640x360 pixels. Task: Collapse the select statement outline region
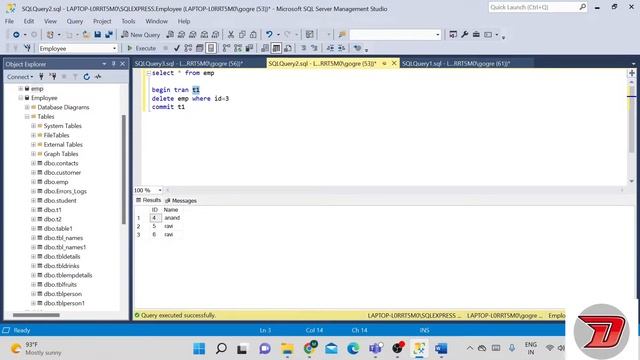pos(149,73)
